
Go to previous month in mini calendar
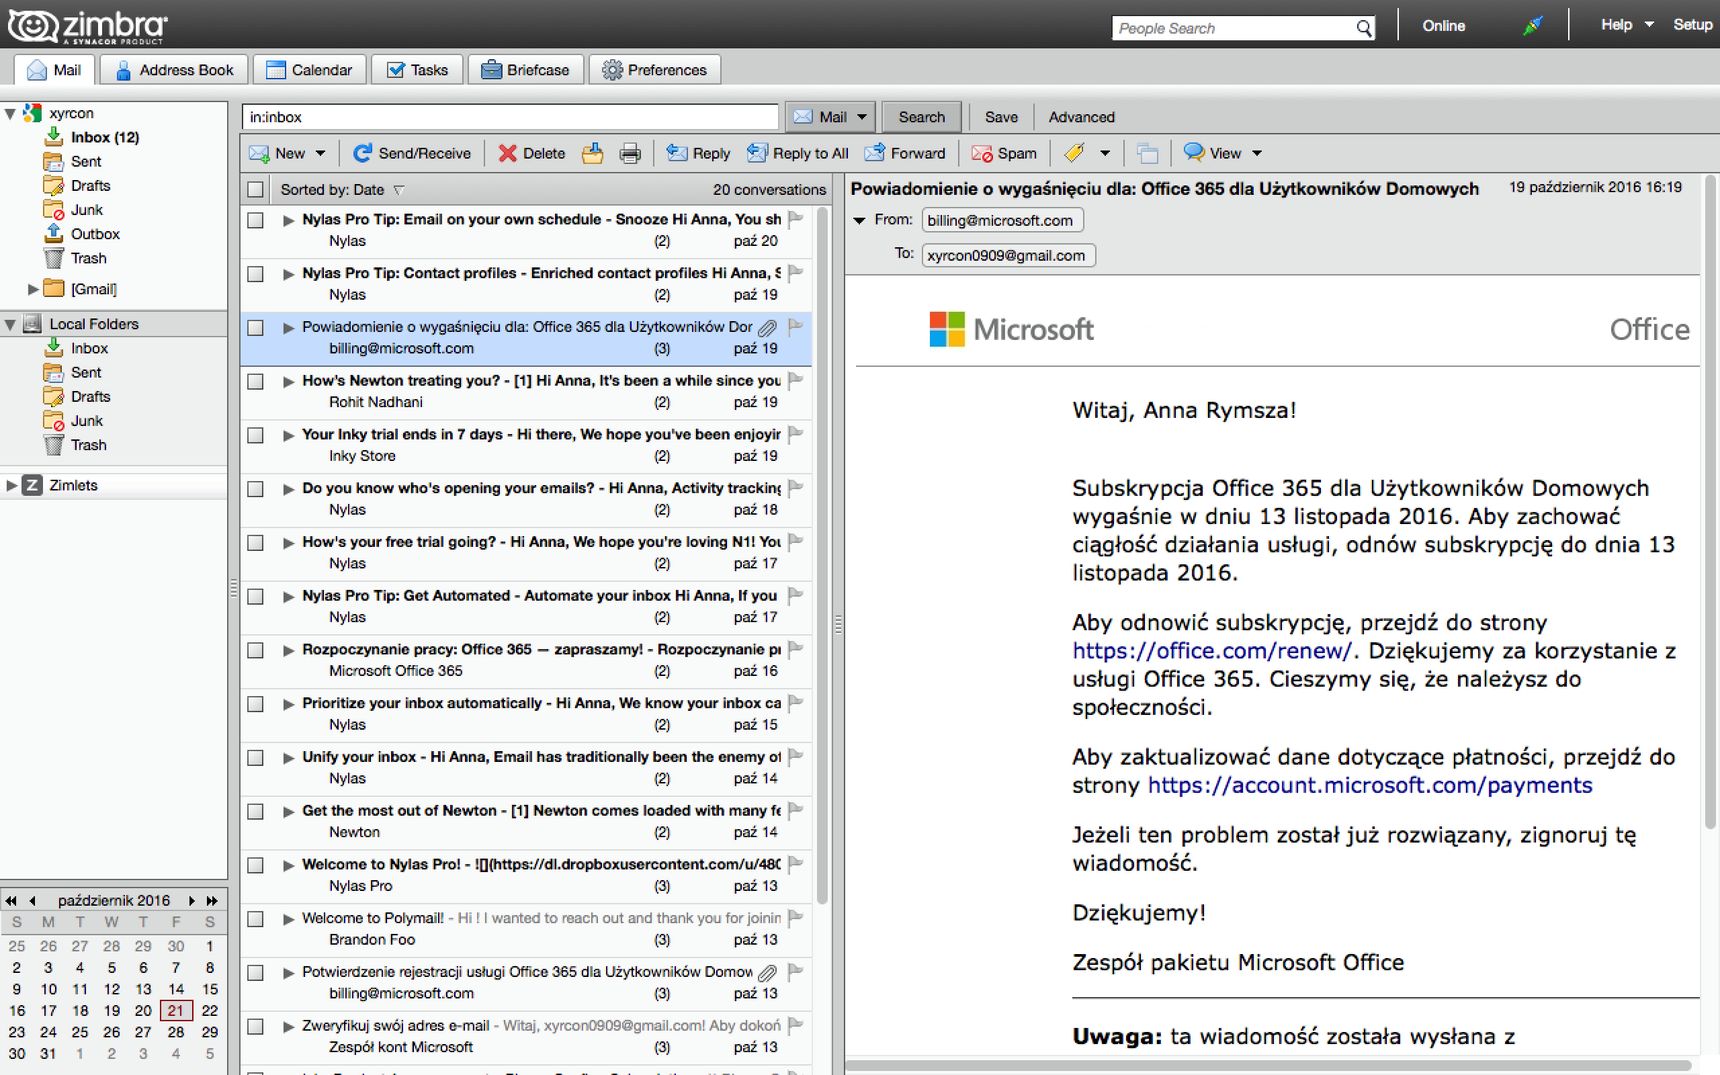click(32, 900)
